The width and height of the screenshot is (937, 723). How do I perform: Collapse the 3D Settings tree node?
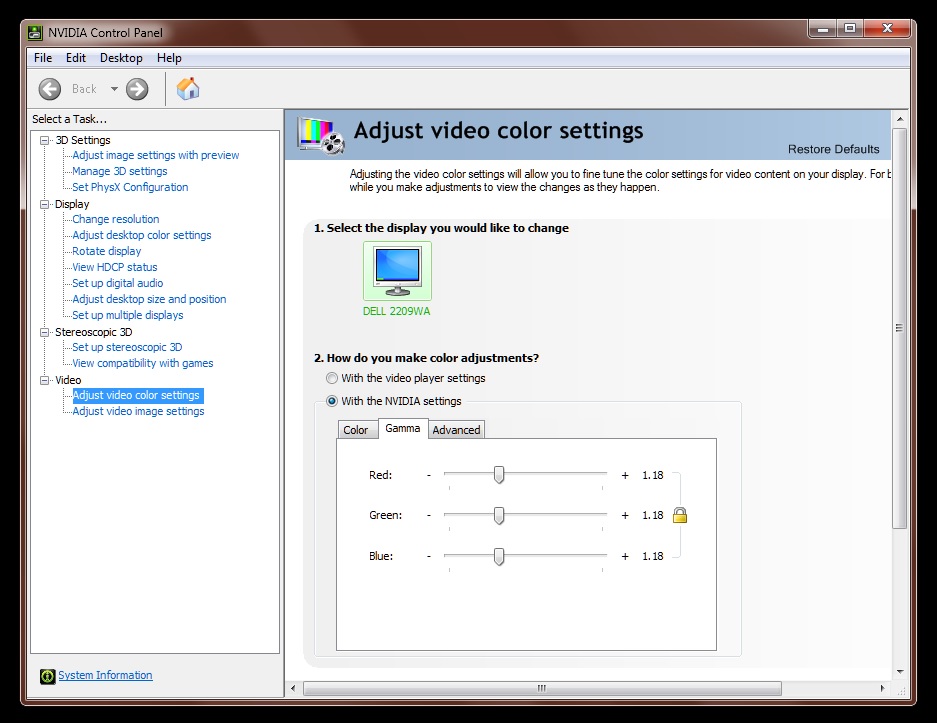44,140
